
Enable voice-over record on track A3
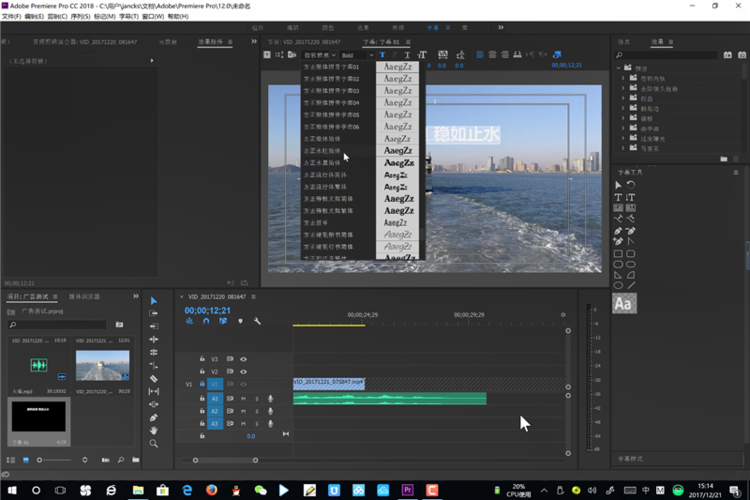pyautogui.click(x=270, y=423)
